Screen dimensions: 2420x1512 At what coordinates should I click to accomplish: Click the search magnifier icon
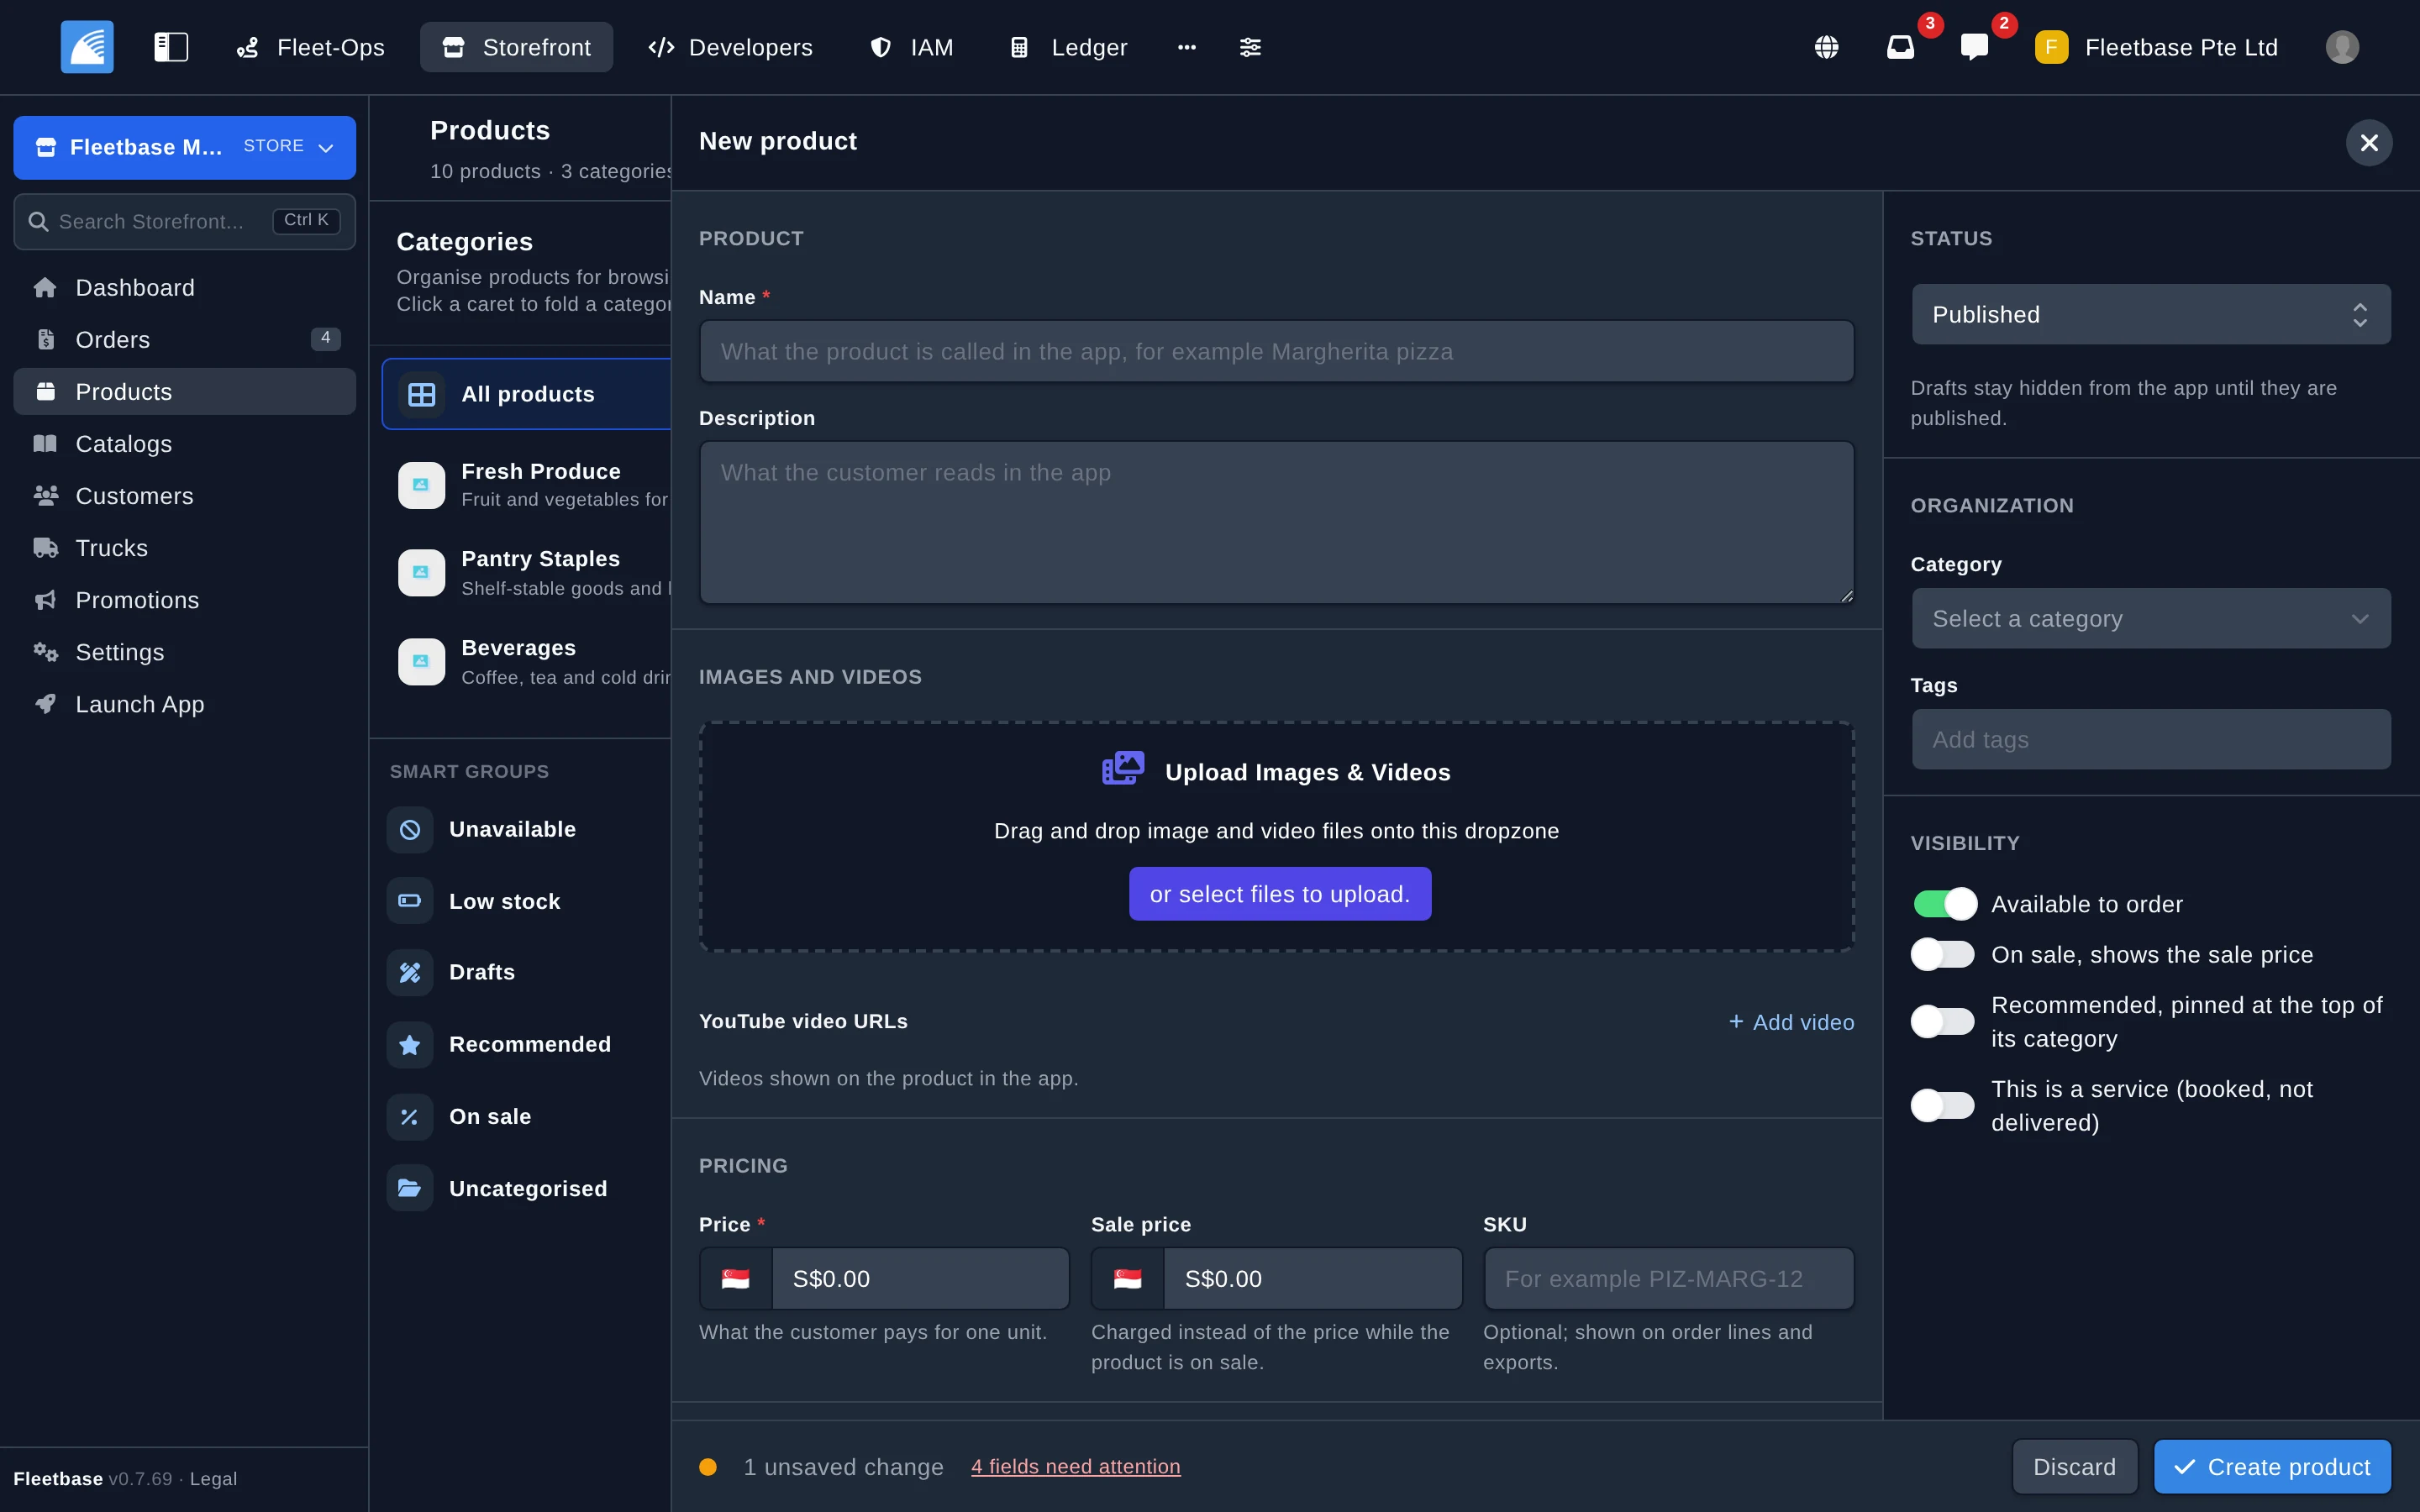pyautogui.click(x=38, y=222)
